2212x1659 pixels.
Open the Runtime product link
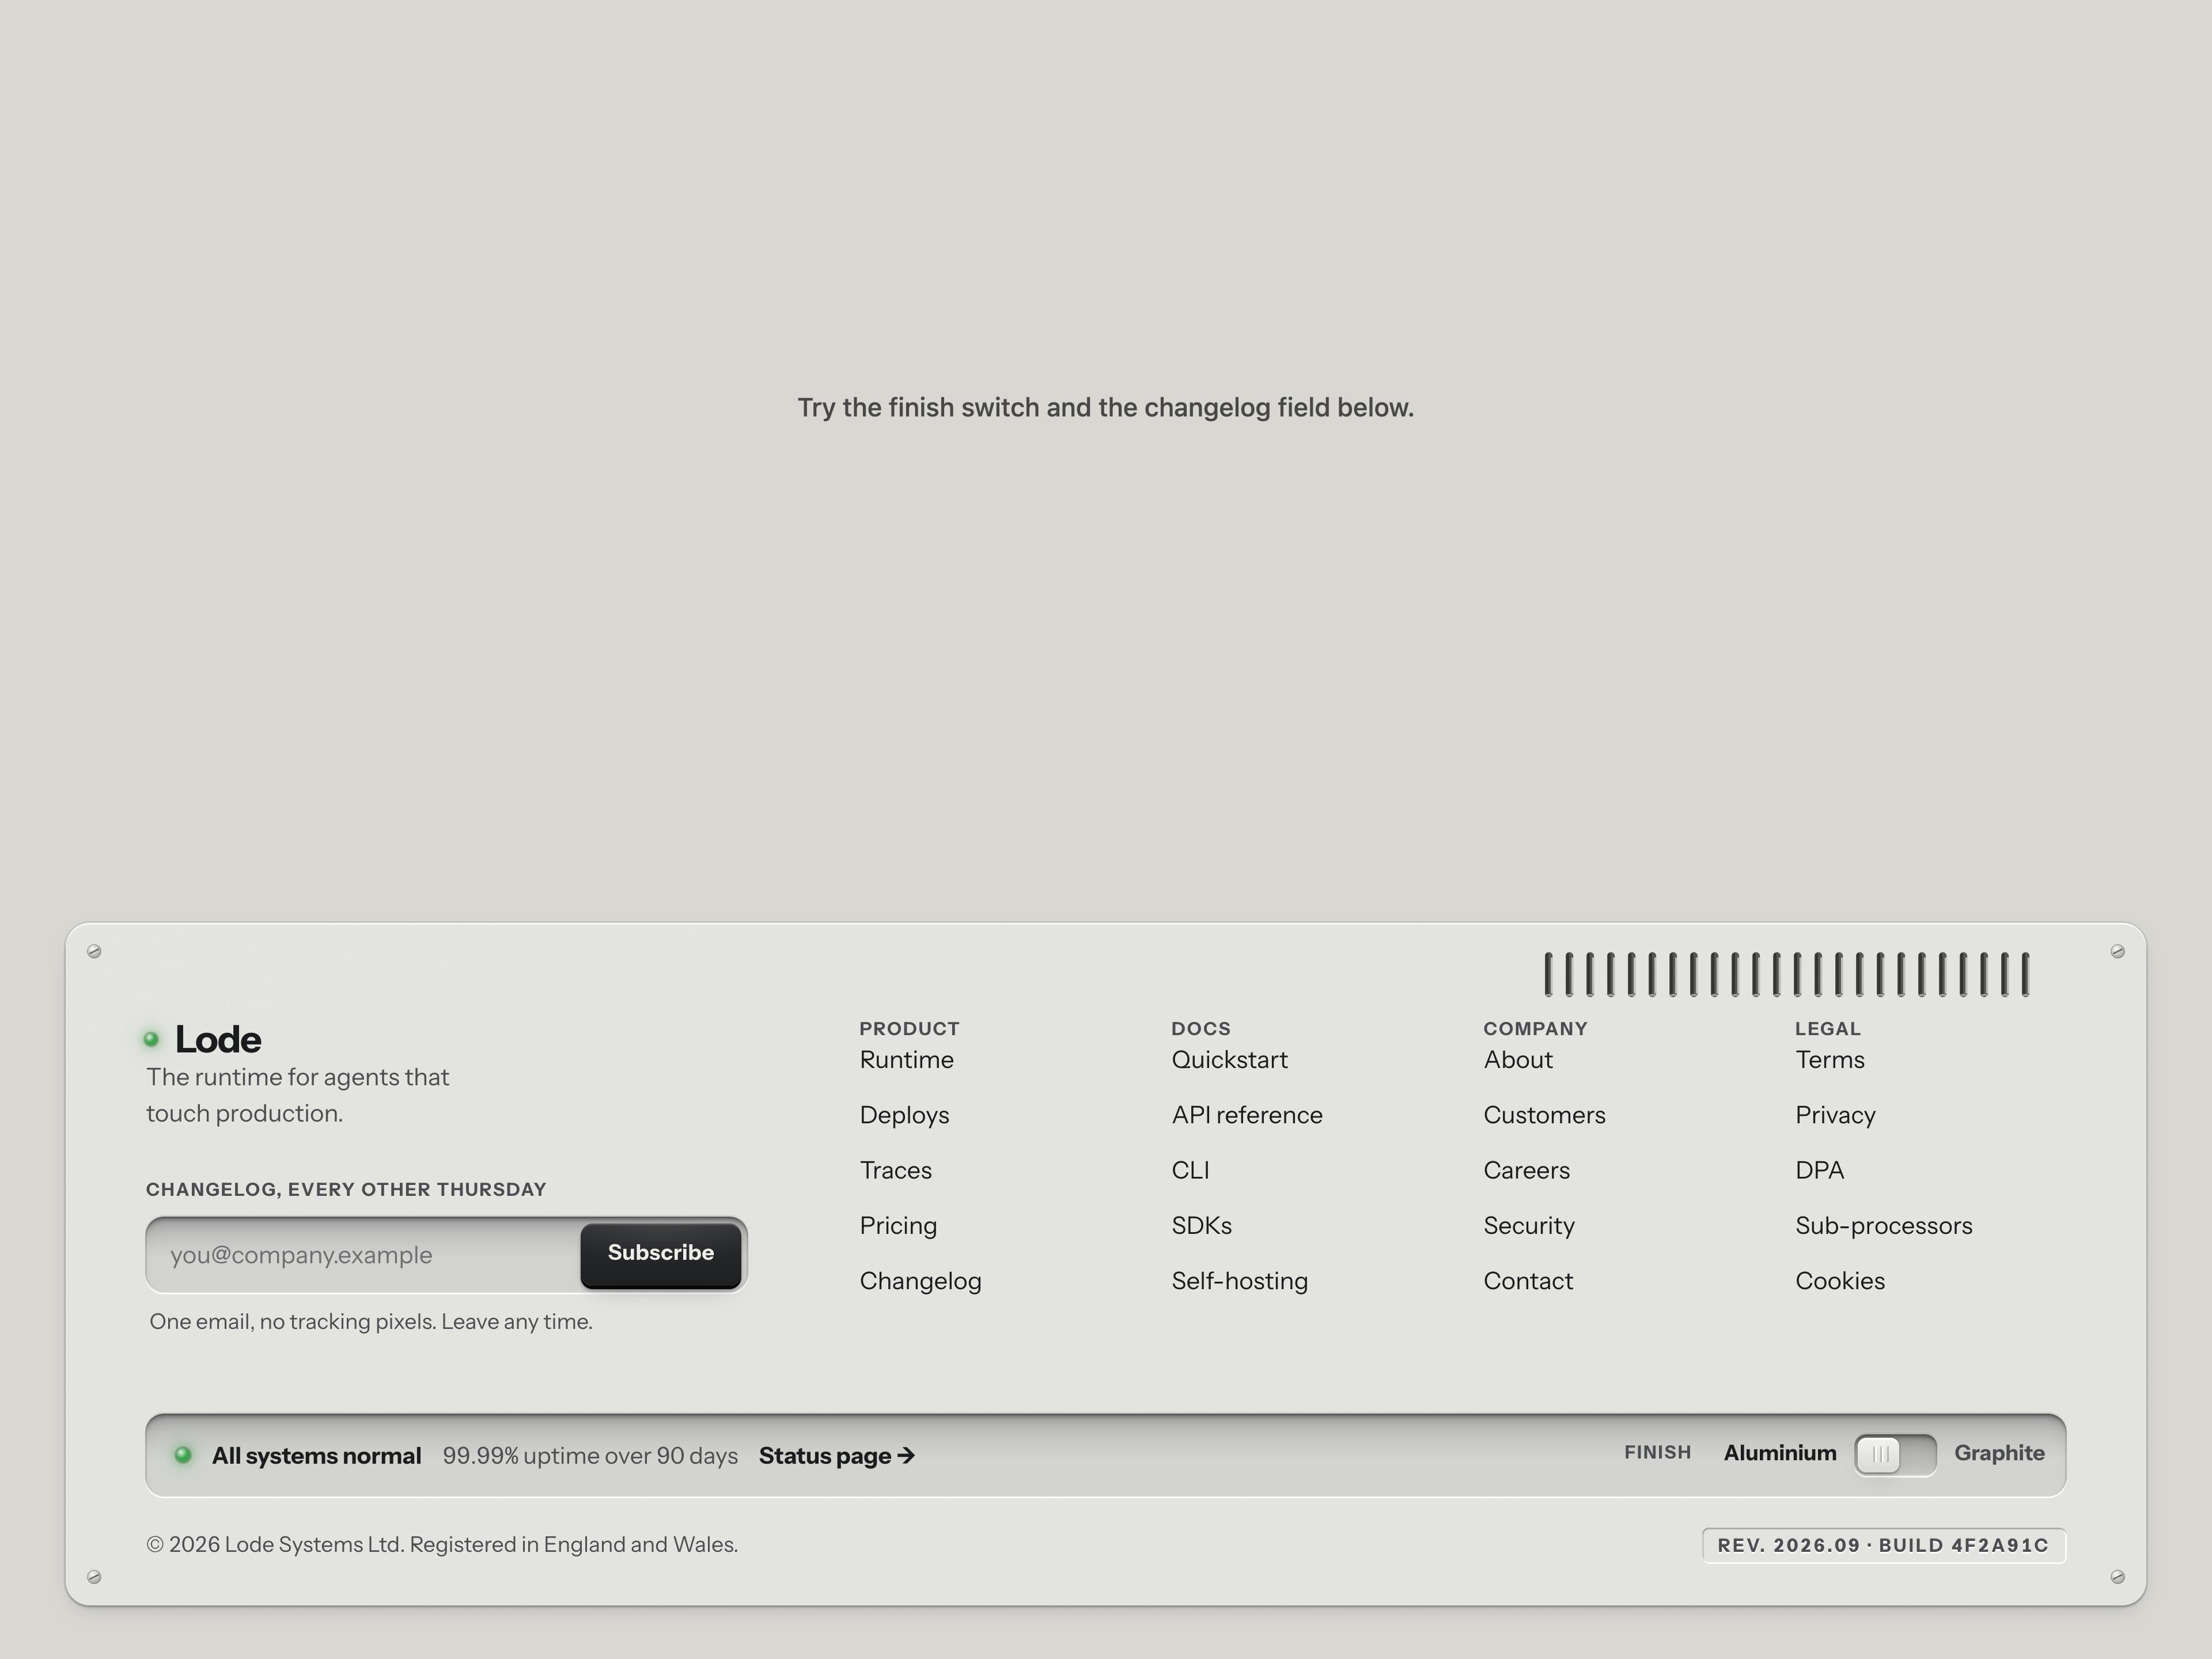pyautogui.click(x=906, y=1060)
